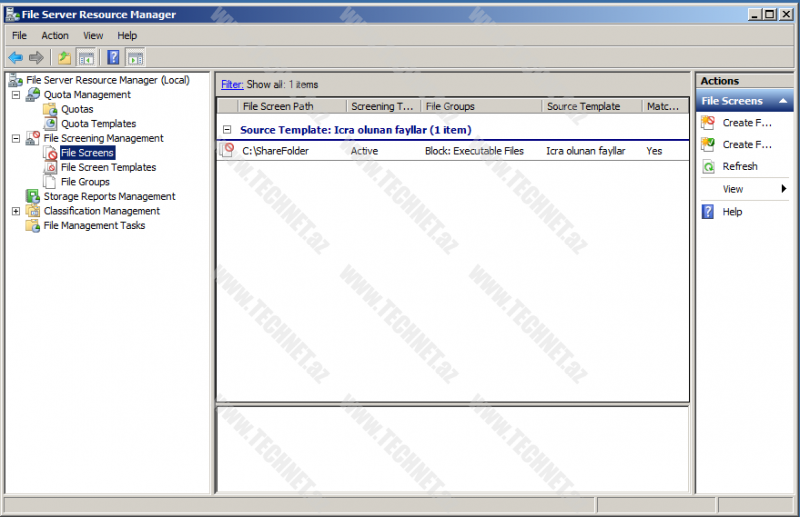Click the Create File Screen Exception icon with green check
The width and height of the screenshot is (800, 517).
708,145
